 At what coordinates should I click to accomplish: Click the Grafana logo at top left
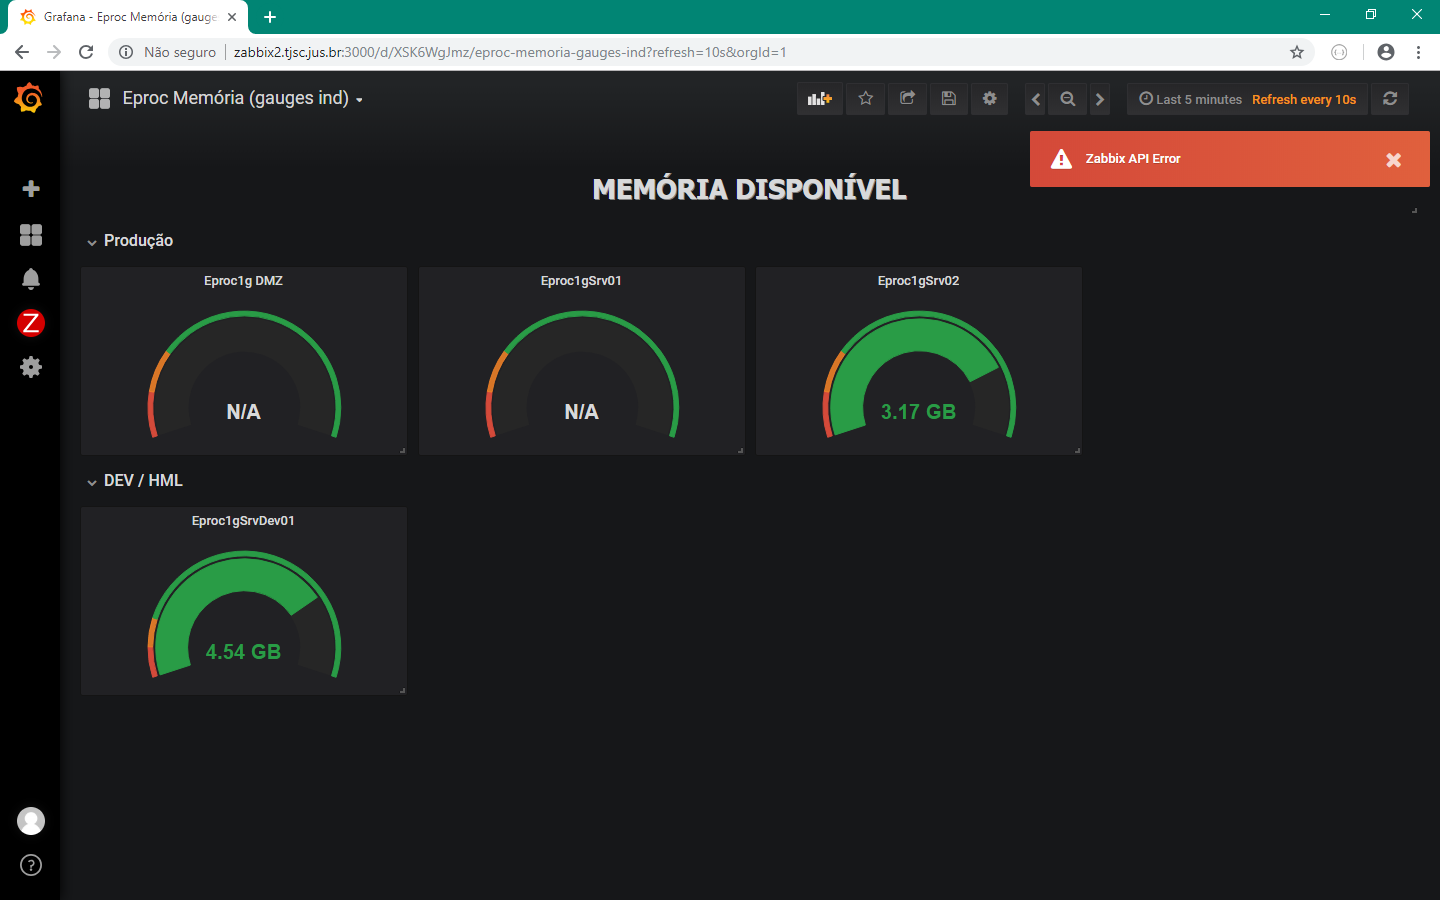pos(30,97)
